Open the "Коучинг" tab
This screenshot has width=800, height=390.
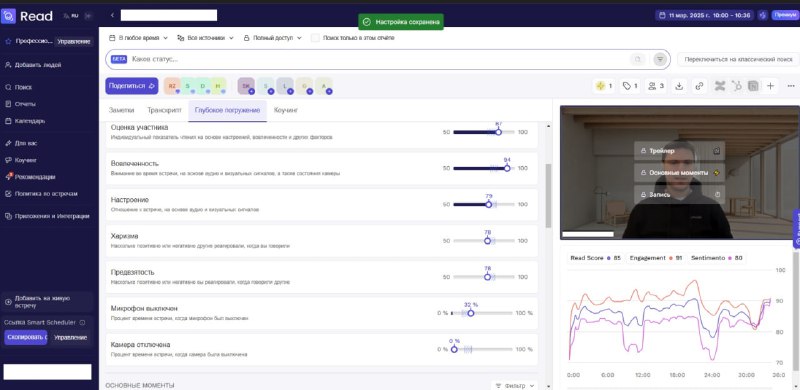point(286,110)
